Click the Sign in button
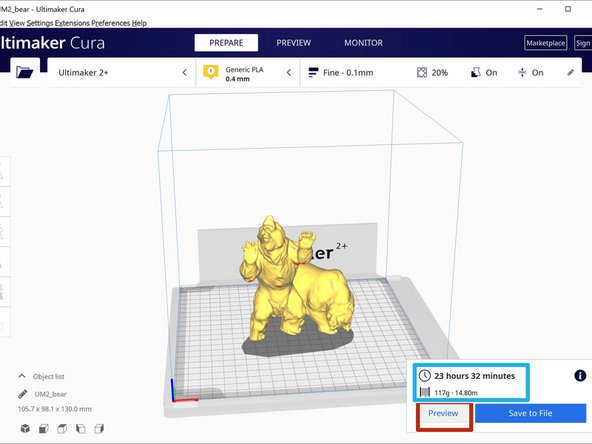This screenshot has height=444, width=592. (x=583, y=43)
